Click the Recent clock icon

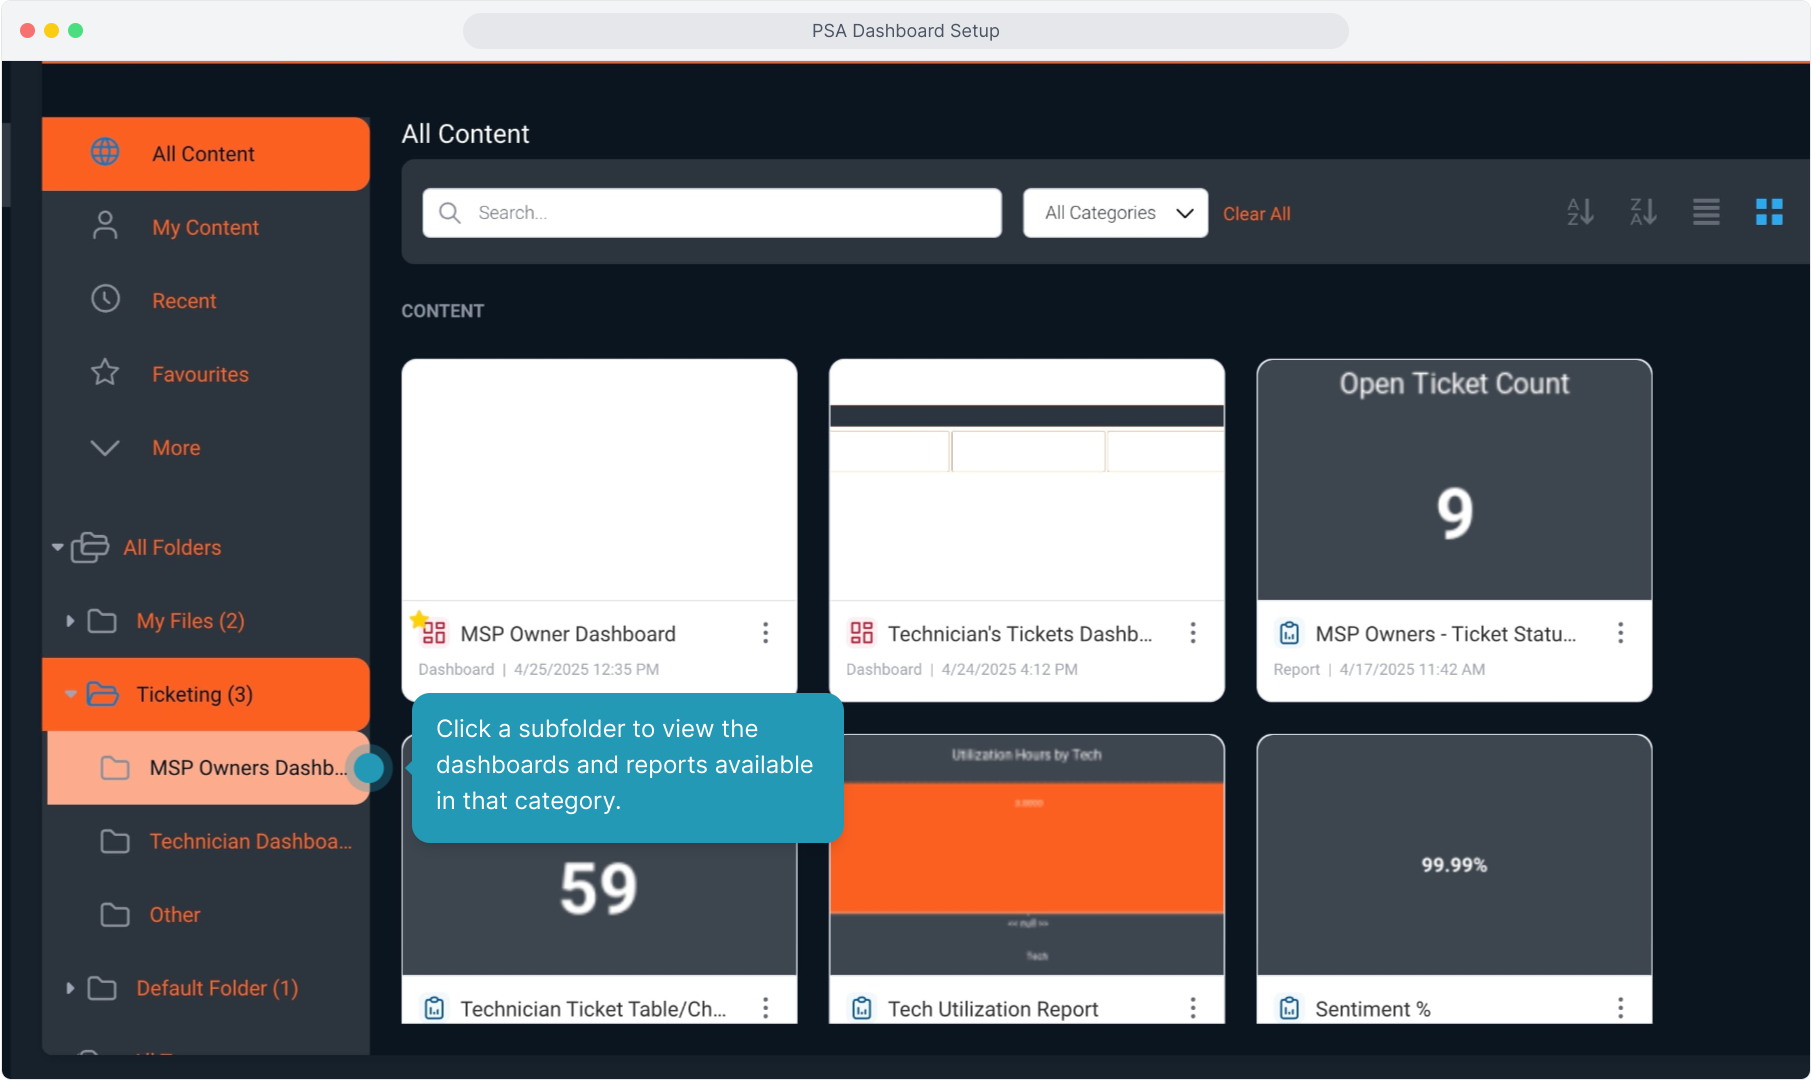pos(105,300)
